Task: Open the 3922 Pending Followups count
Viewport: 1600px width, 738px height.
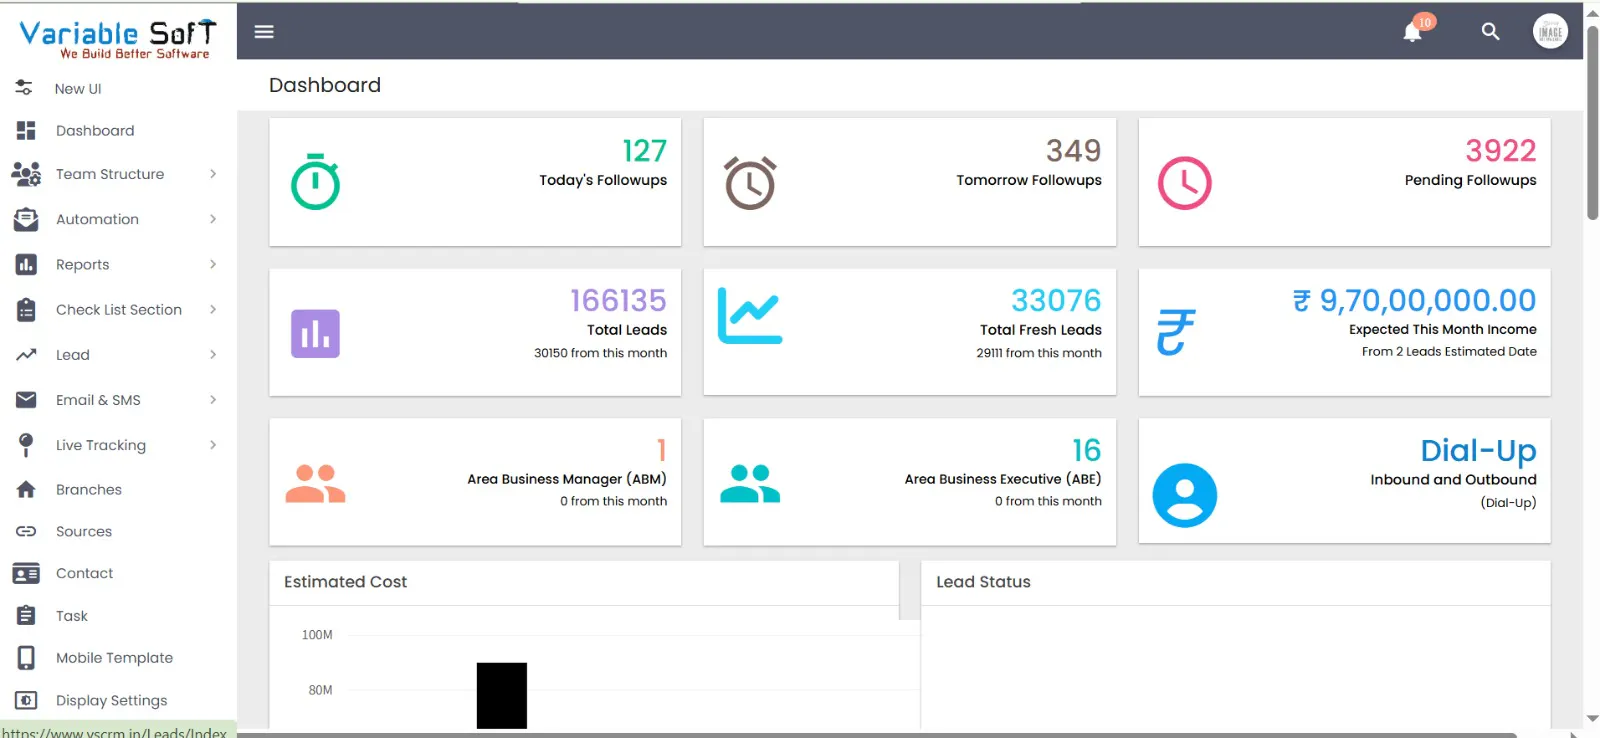Action: pyautogui.click(x=1501, y=150)
